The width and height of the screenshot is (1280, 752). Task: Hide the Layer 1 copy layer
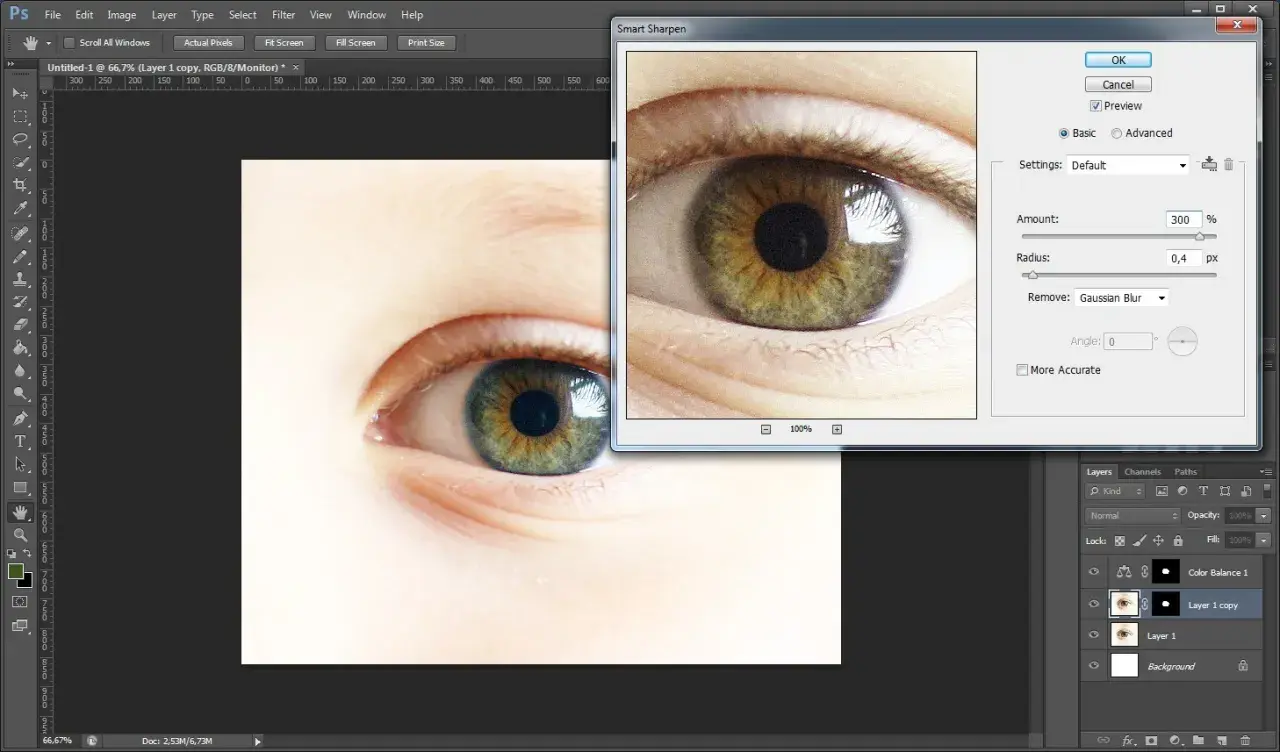point(1094,604)
